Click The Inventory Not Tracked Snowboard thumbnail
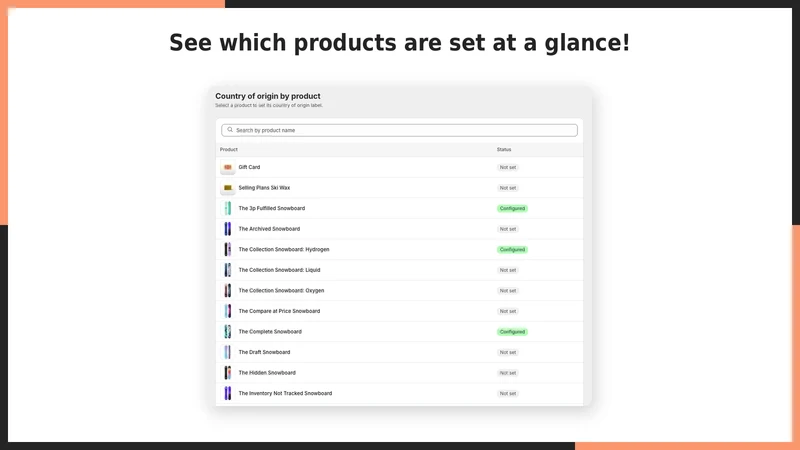This screenshot has height=450, width=800. tap(228, 393)
